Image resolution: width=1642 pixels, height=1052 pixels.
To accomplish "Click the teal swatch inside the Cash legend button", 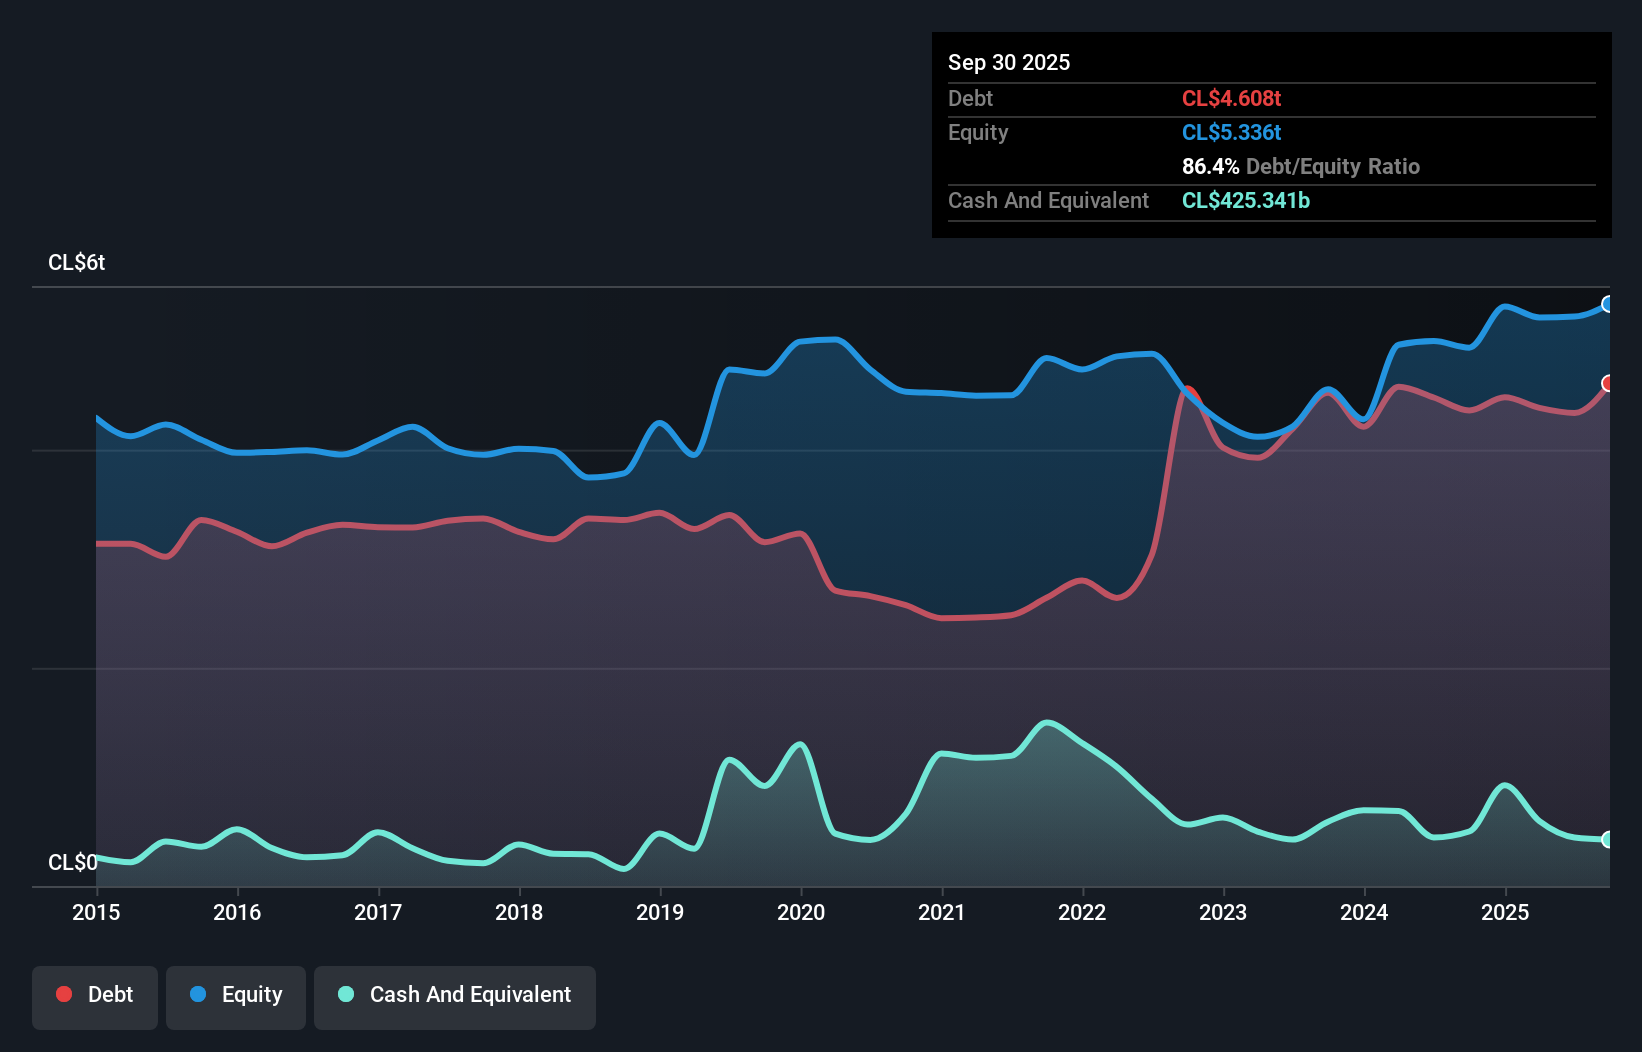I will [345, 993].
